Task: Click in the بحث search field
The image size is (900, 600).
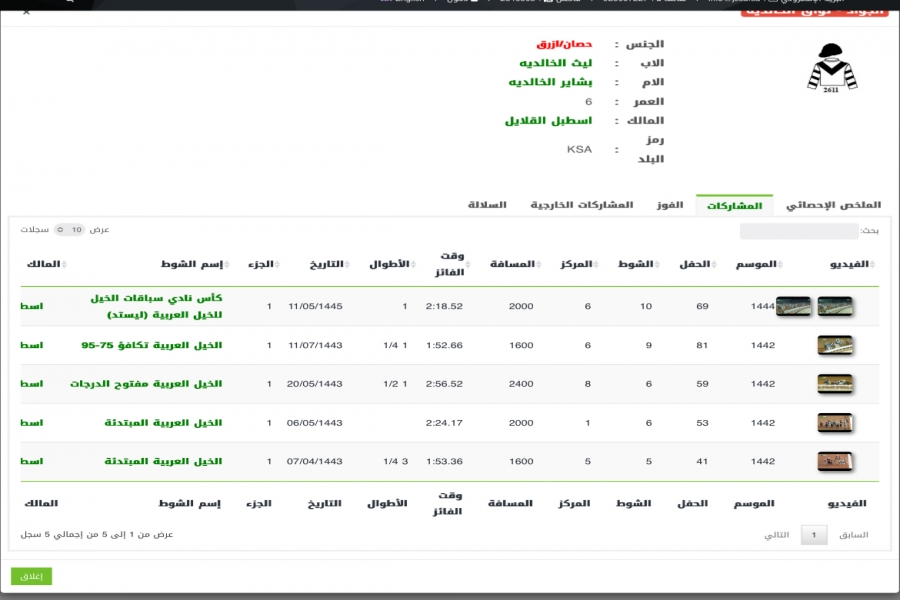Action: pyautogui.click(x=798, y=231)
